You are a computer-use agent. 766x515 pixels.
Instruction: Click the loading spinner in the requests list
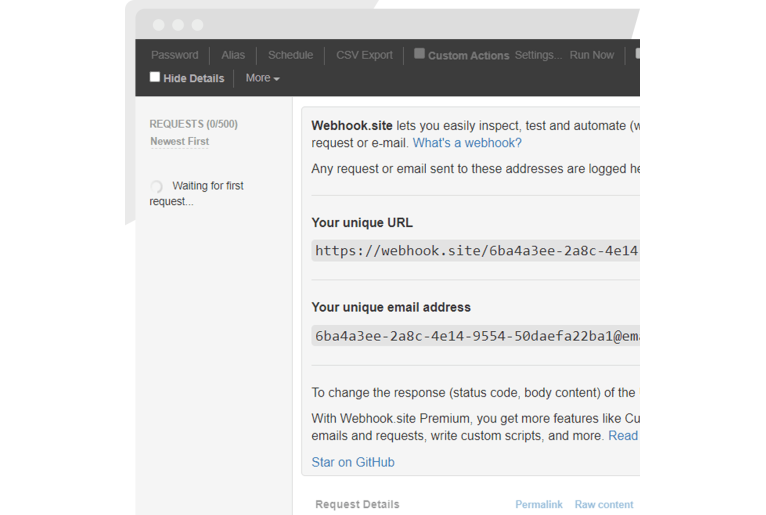click(x=156, y=187)
